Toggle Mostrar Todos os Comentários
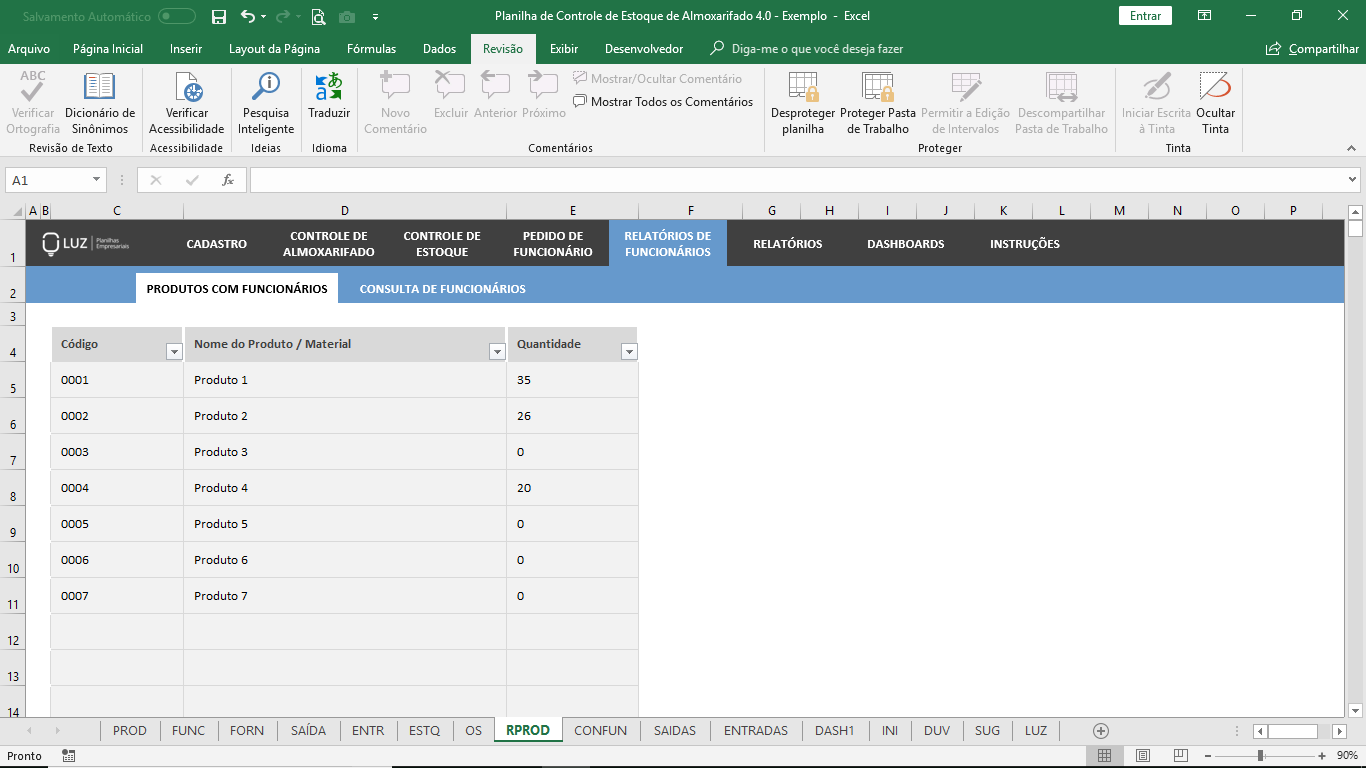 663,102
